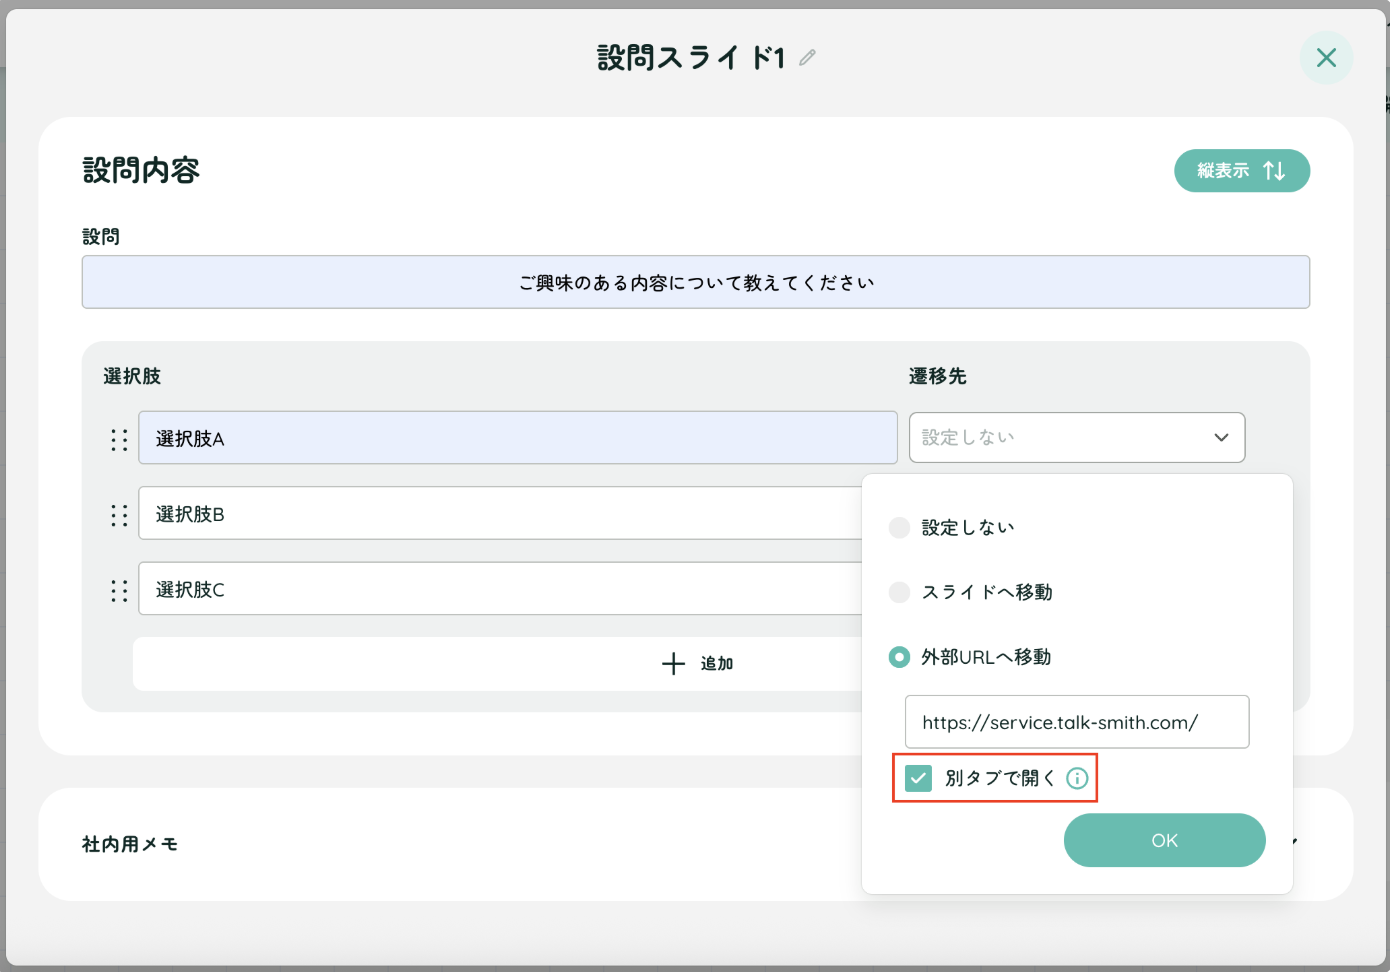Click pencil icon to rename 設問スライド1
The image size is (1390, 972).
coord(807,58)
